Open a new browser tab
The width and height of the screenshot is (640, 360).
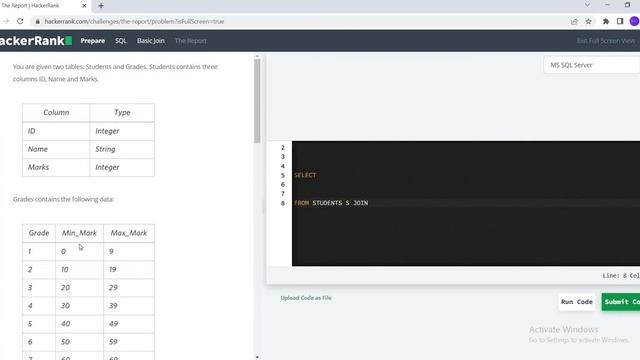pyautogui.click(x=101, y=6)
